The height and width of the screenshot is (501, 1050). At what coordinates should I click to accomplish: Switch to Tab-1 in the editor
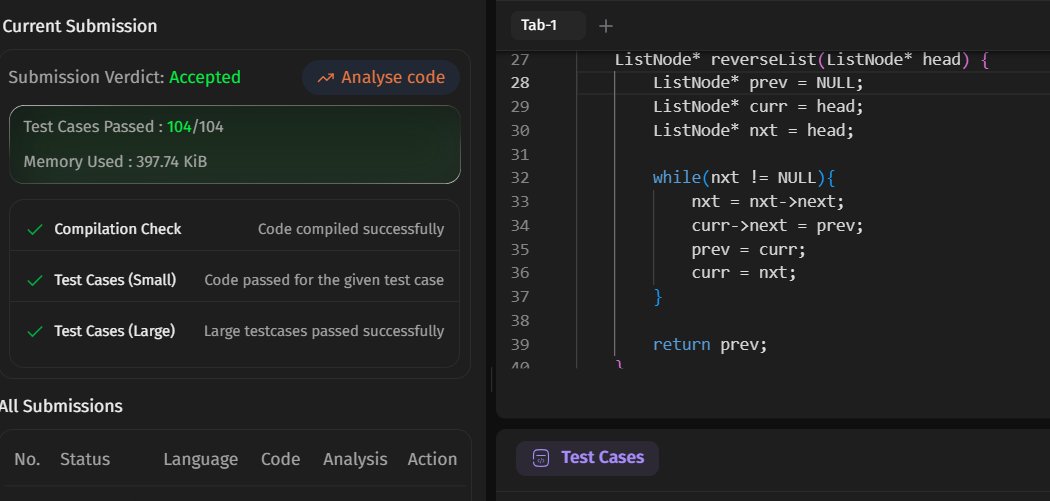(548, 25)
